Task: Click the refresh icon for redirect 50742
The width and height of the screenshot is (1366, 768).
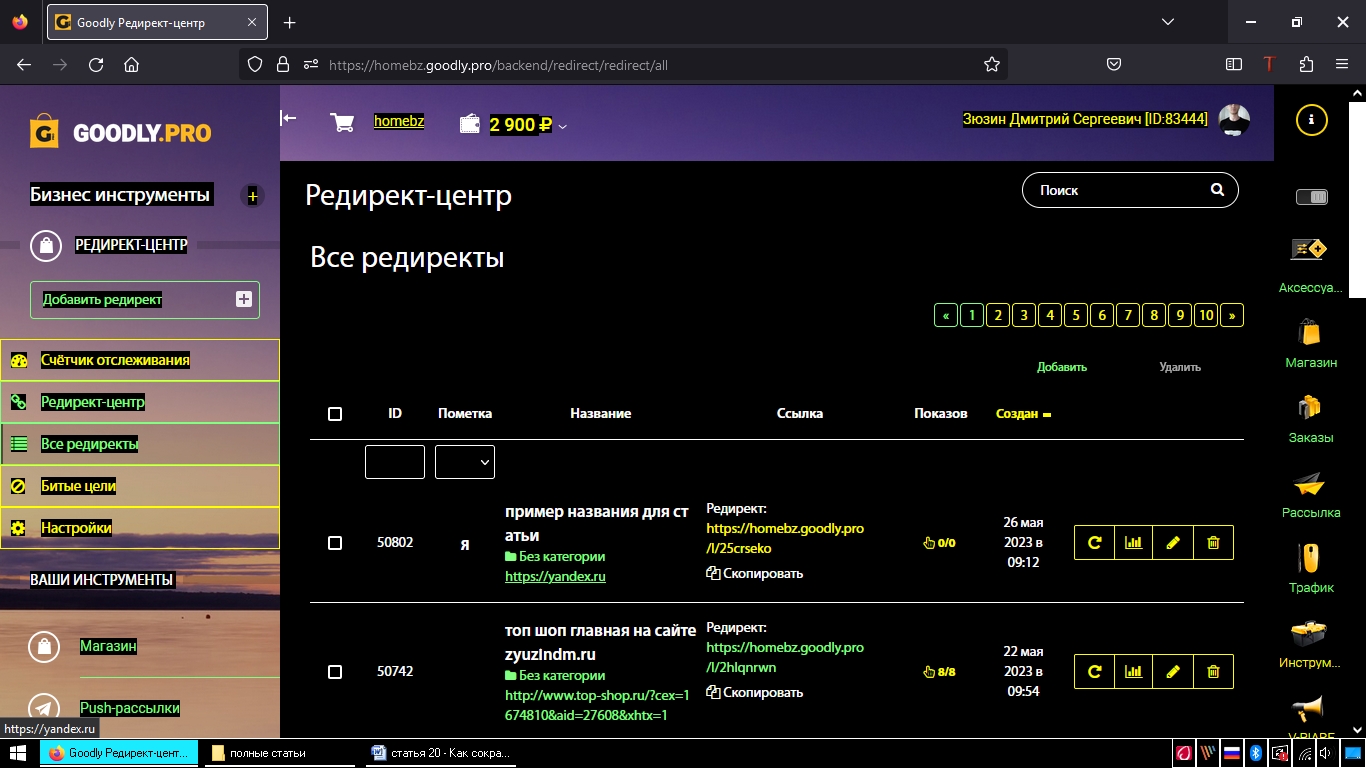Action: pos(1094,671)
